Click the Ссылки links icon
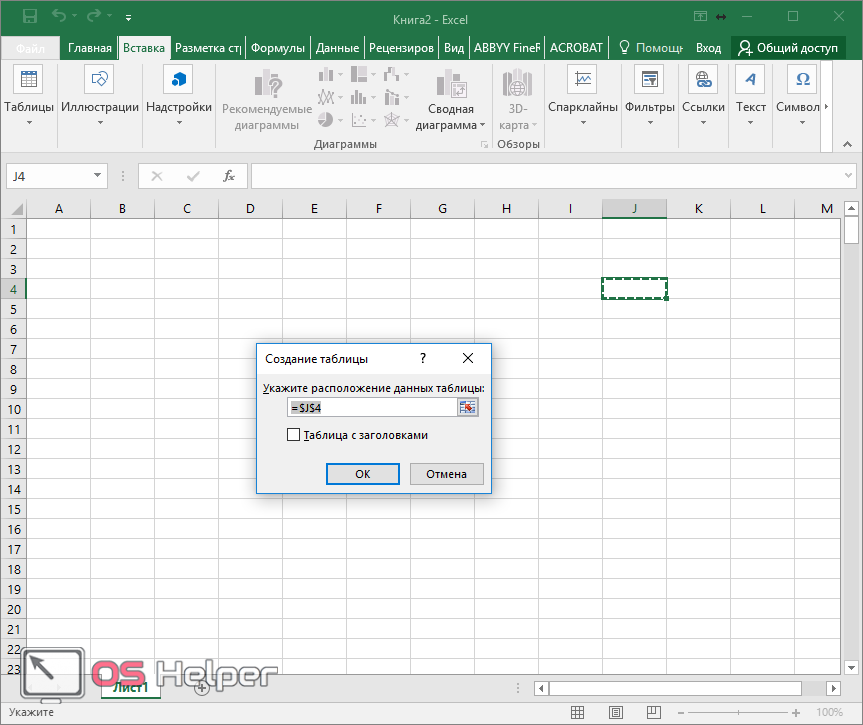Viewport: 863px width, 725px height. click(703, 80)
